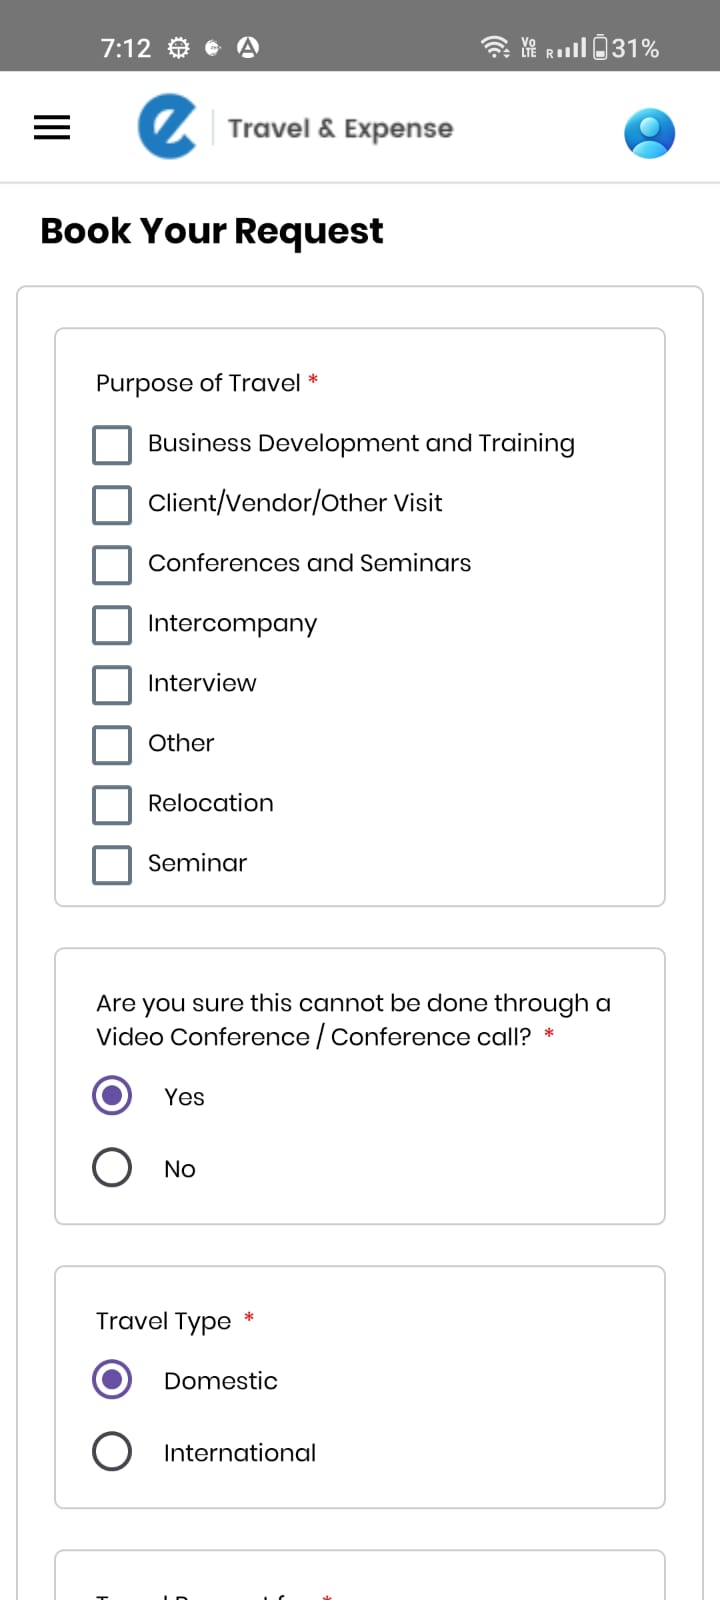Image resolution: width=720 pixels, height=1600 pixels.
Task: Select Domestic travel type
Action: pyautogui.click(x=112, y=1379)
